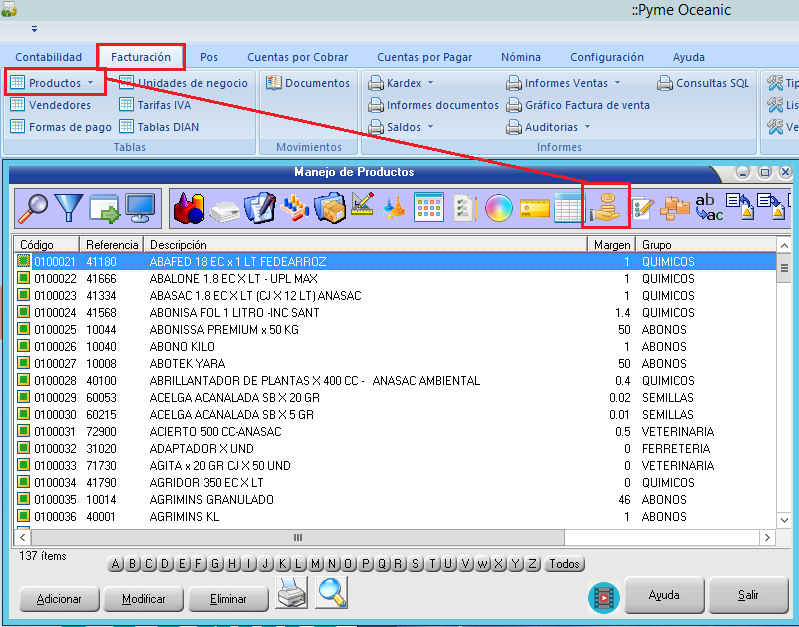Expand the Productos dropdown menu

90,83
